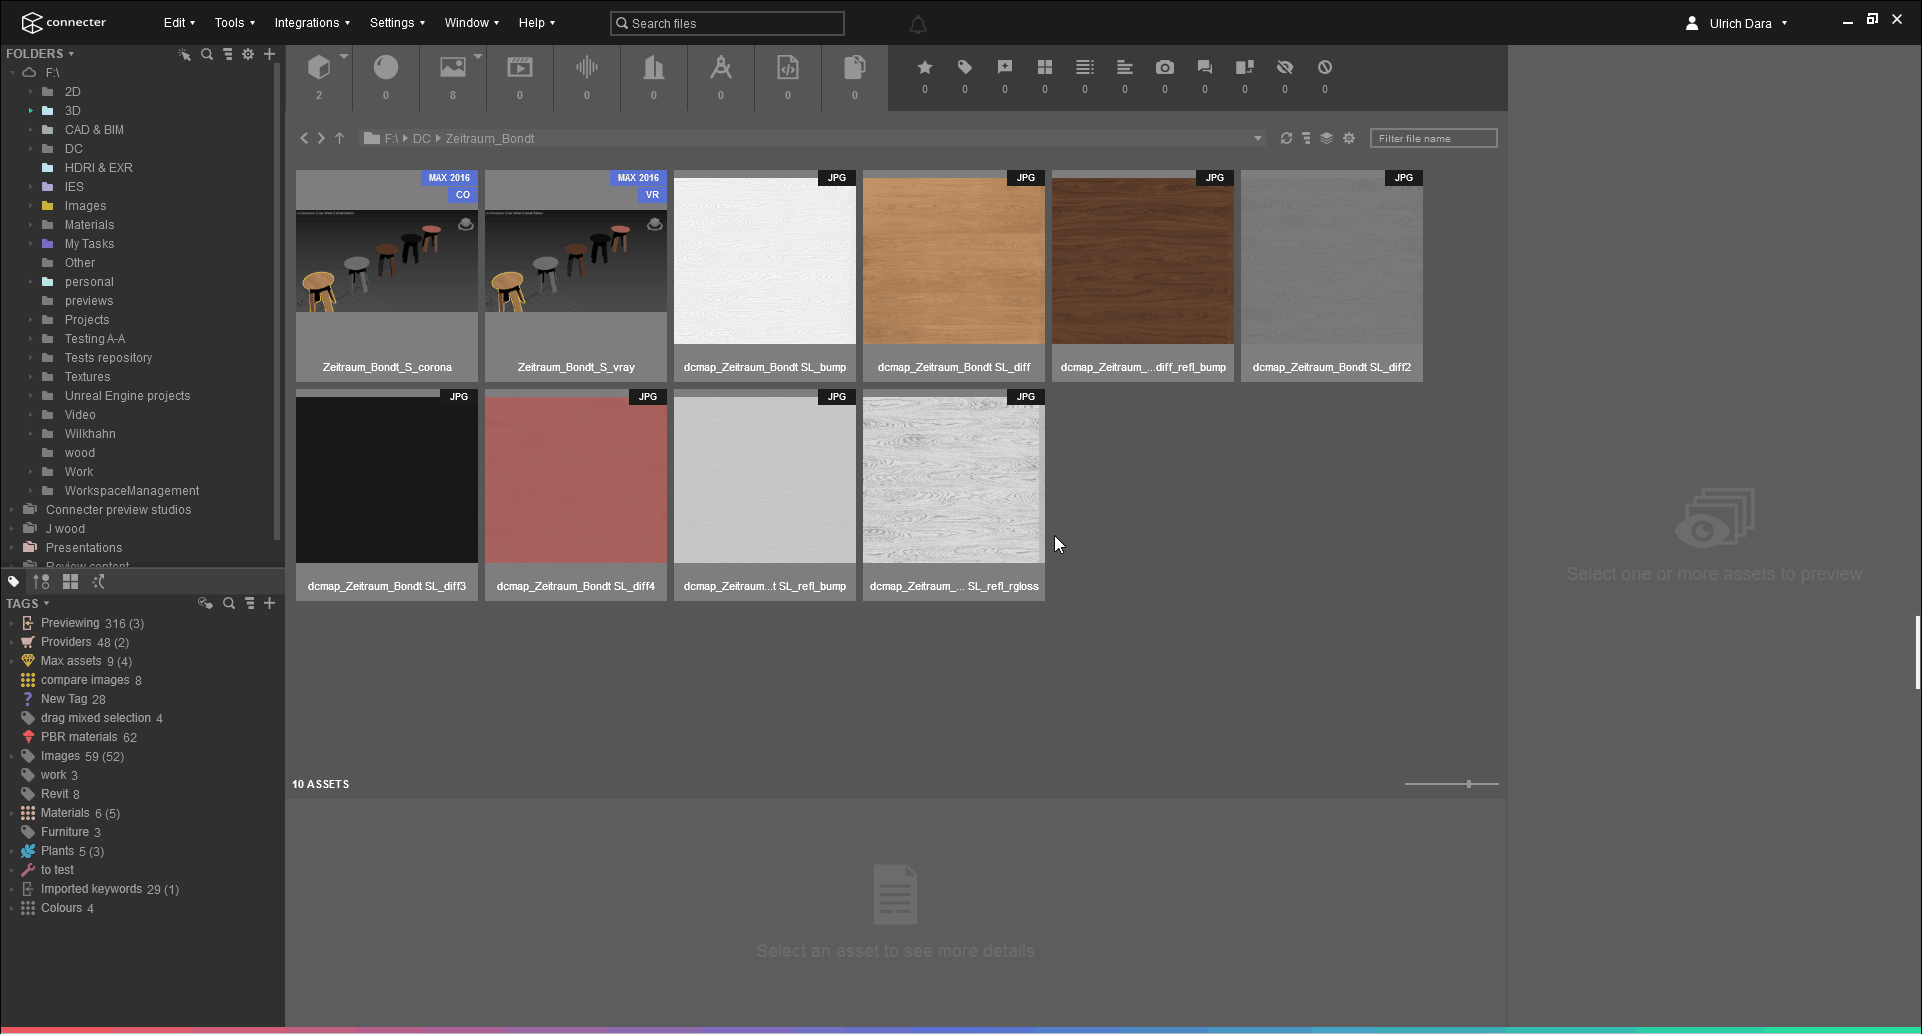Open Folders panel settings gear
This screenshot has width=1922, height=1034.
click(x=248, y=54)
